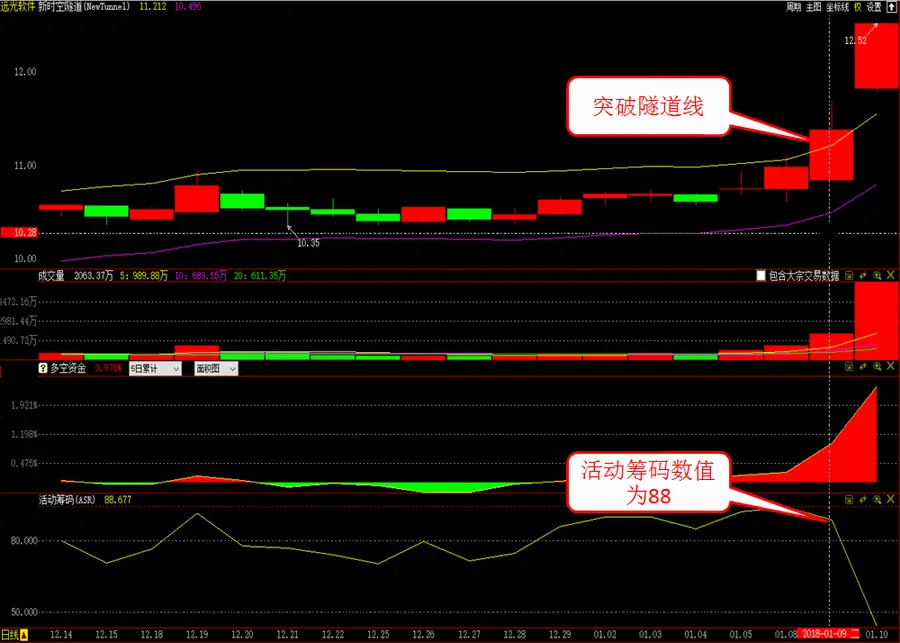
Task: Click the 多空资金 panel's swap indicator icon
Action: (863, 368)
